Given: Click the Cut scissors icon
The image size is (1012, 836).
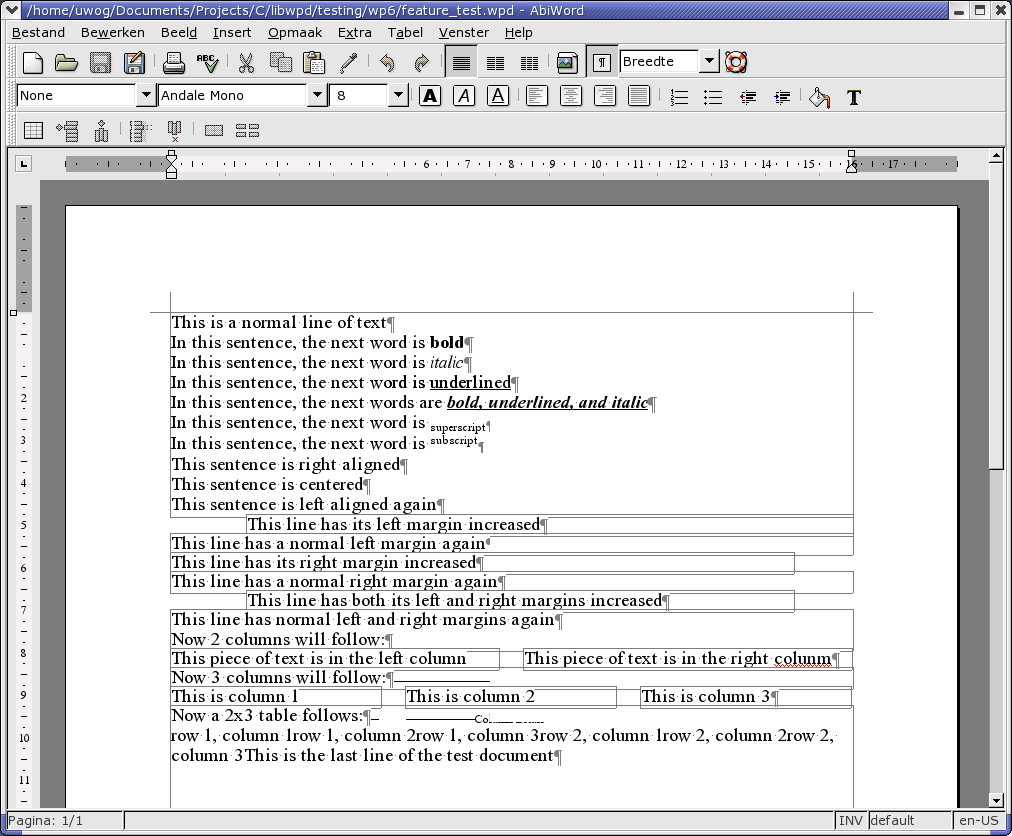Looking at the screenshot, I should point(246,63).
